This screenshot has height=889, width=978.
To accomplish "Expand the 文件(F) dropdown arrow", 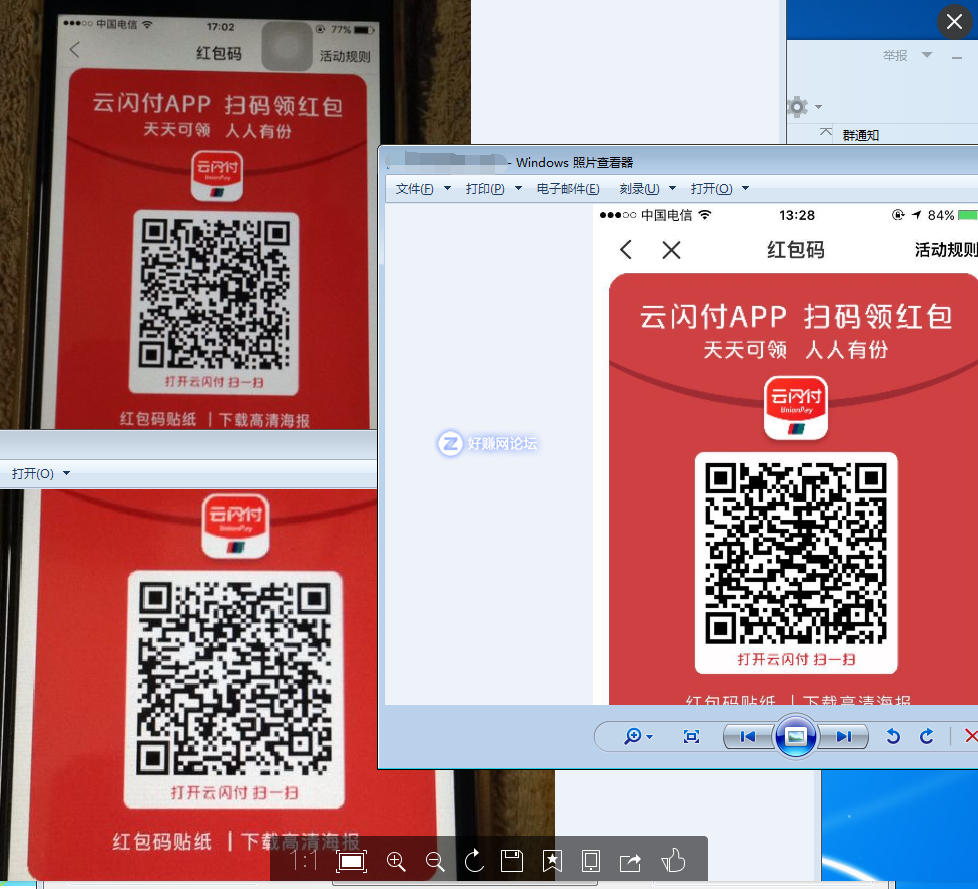I will coord(447,188).
